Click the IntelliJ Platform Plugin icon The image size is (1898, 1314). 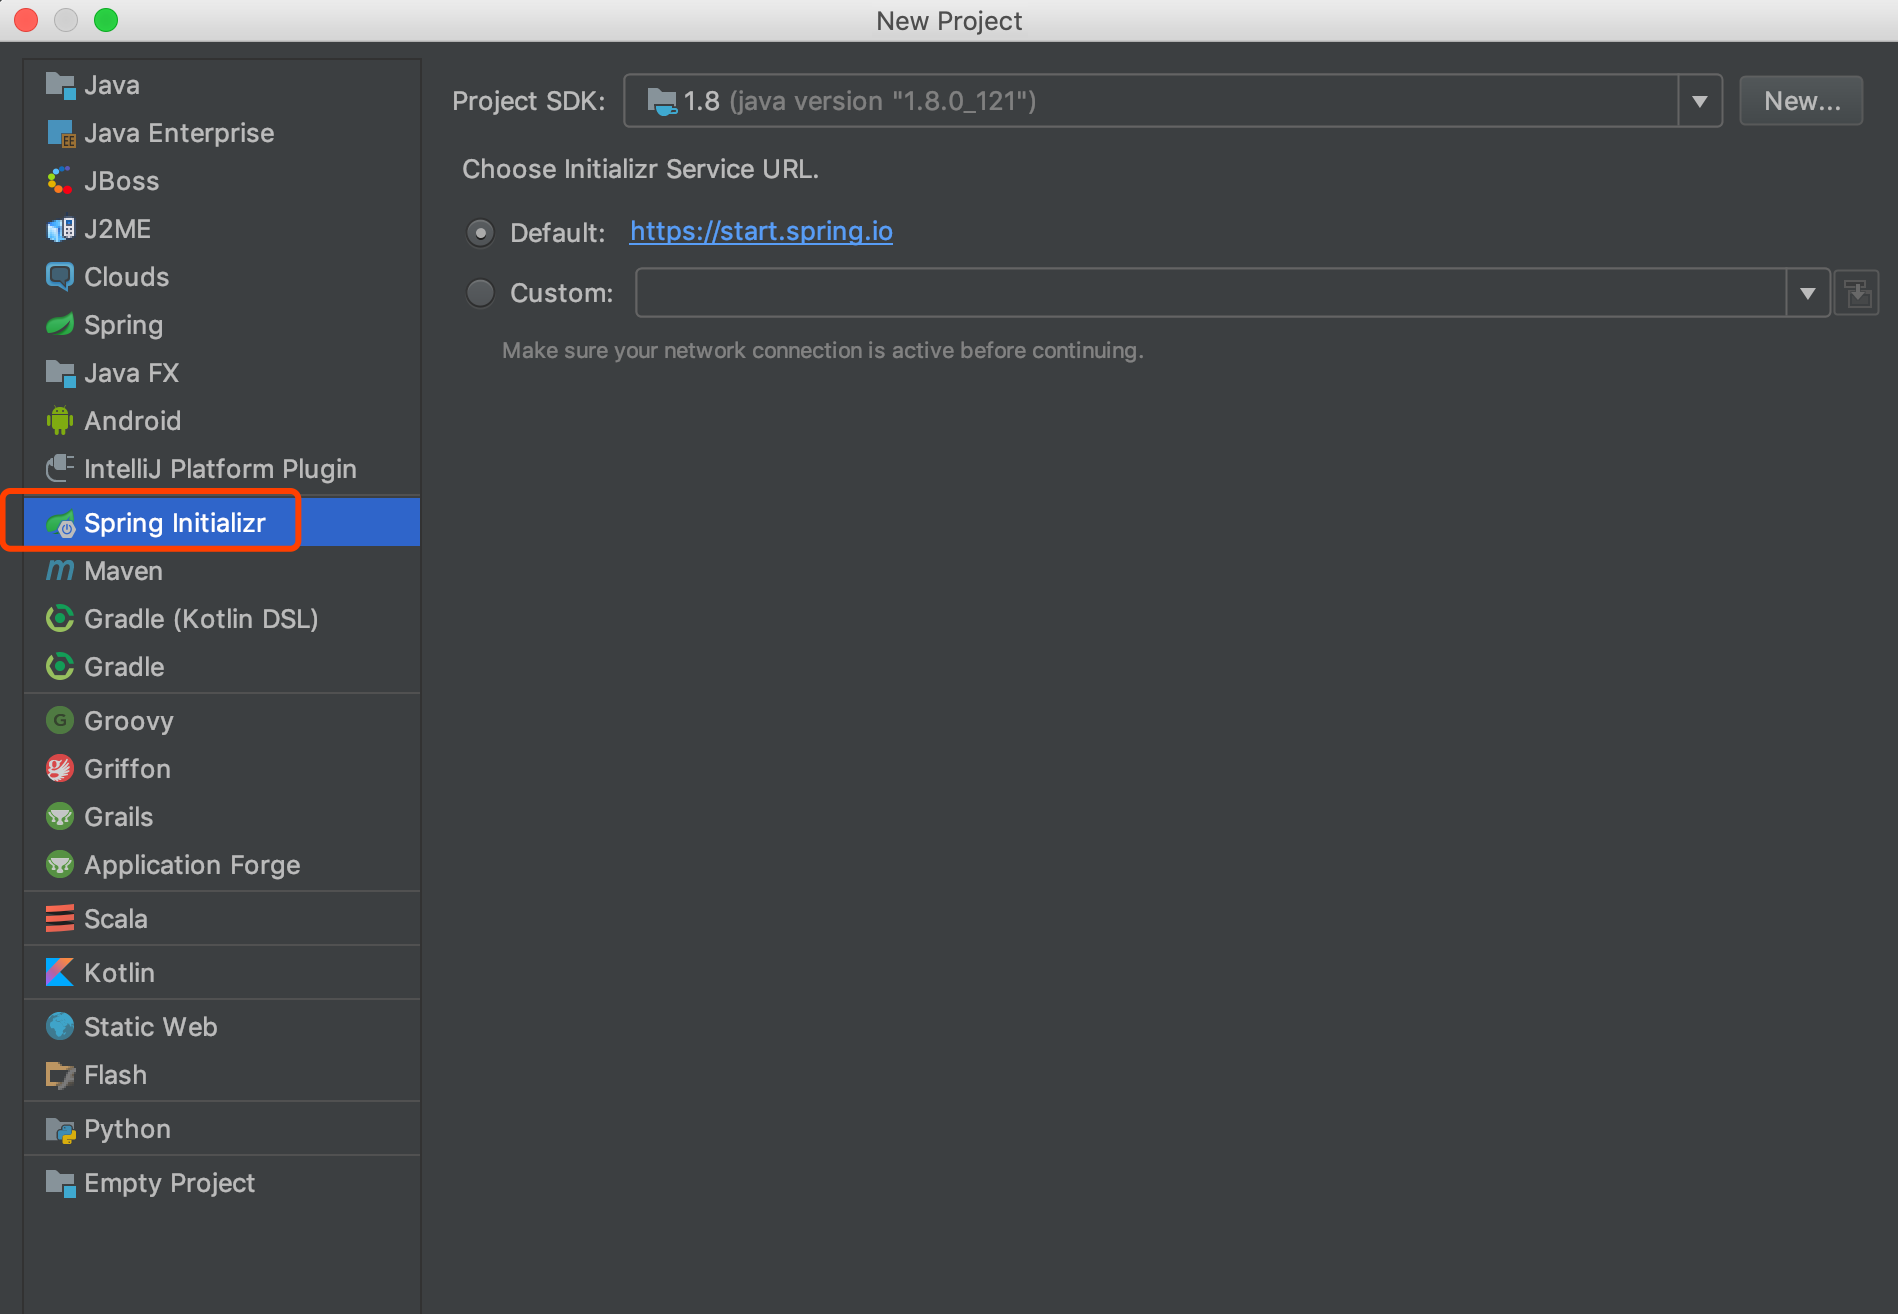pos(60,470)
